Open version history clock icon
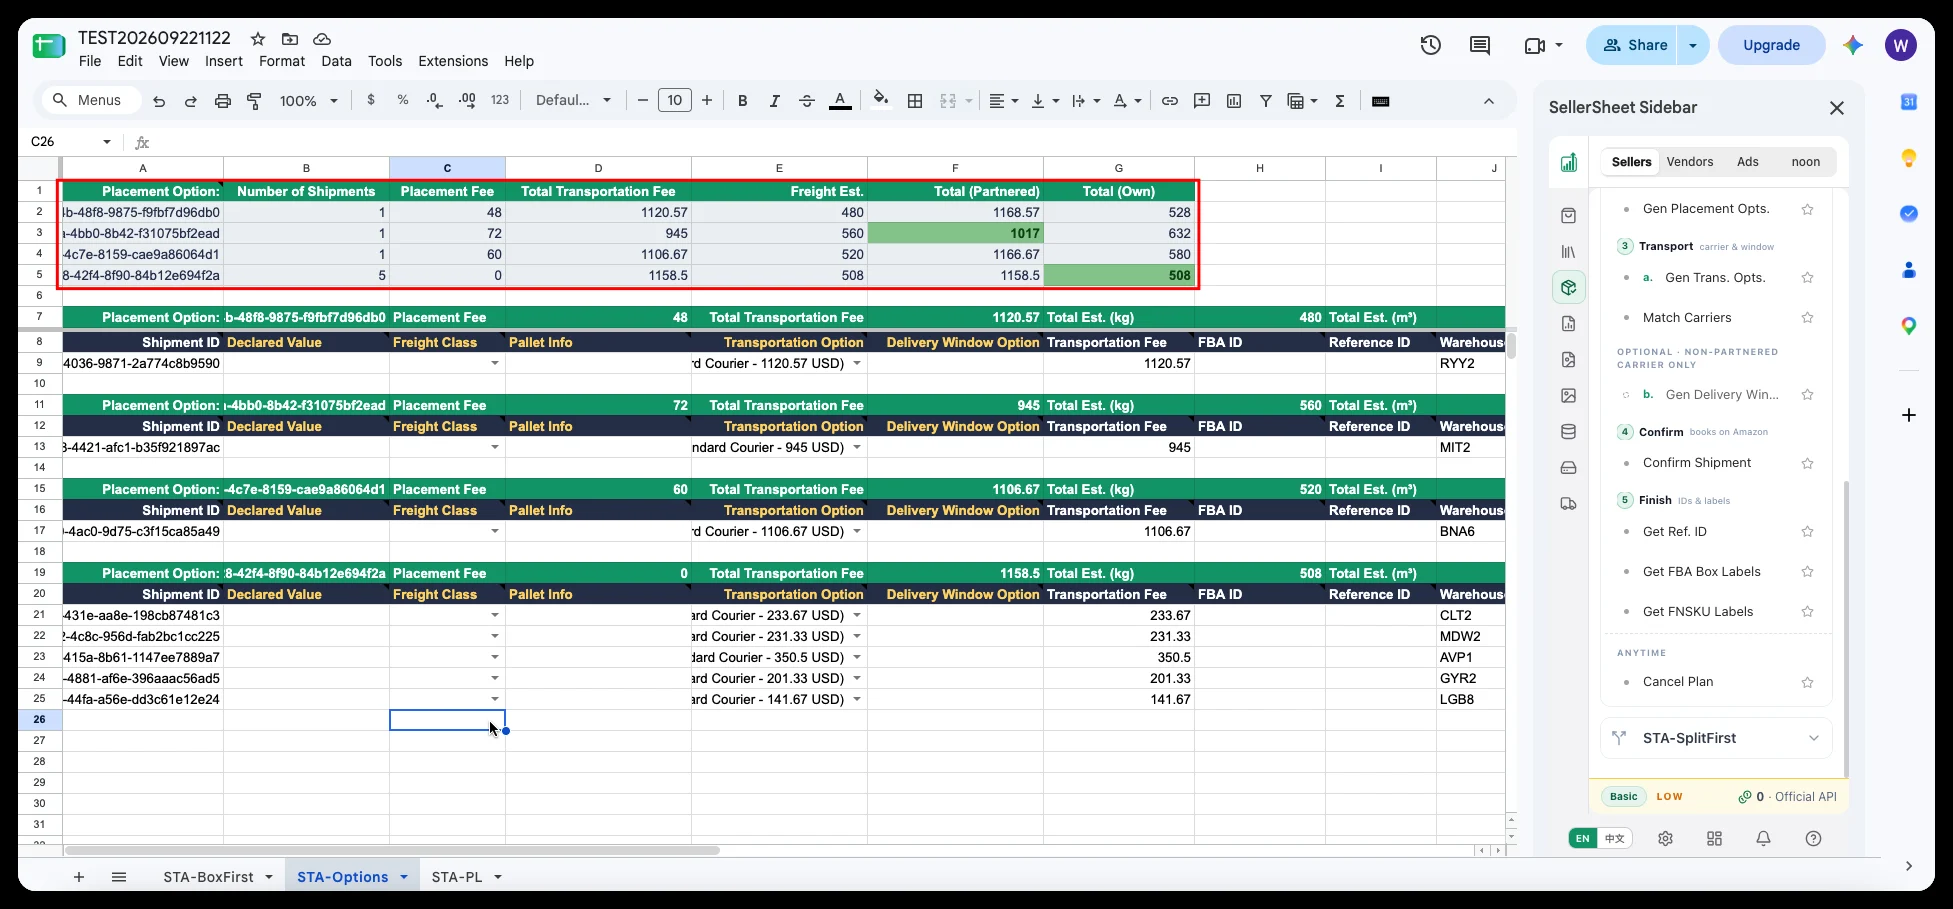The width and height of the screenshot is (1953, 909). coord(1431,45)
